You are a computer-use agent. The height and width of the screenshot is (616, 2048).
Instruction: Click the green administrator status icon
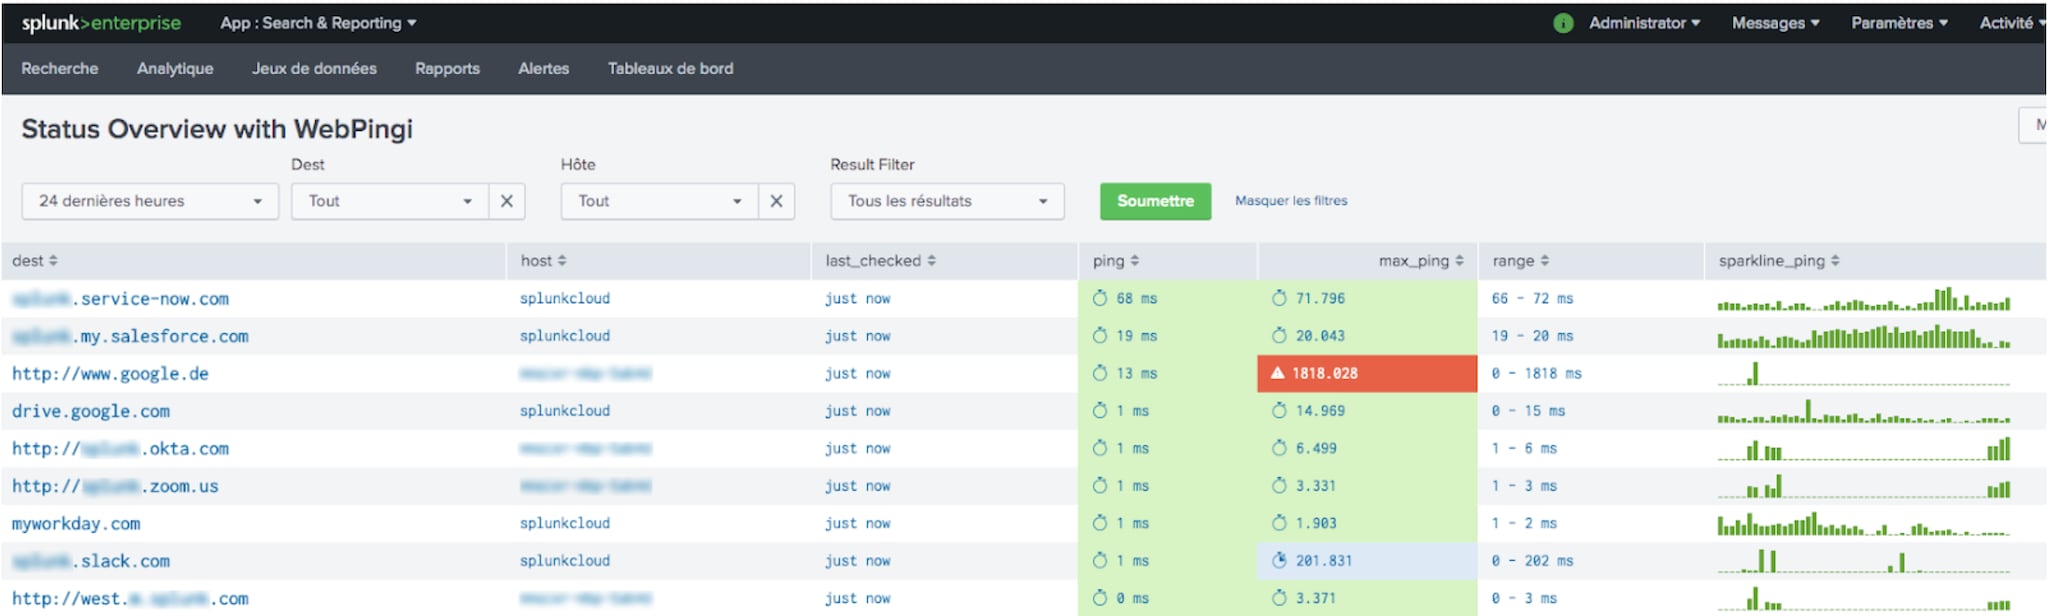click(1563, 23)
